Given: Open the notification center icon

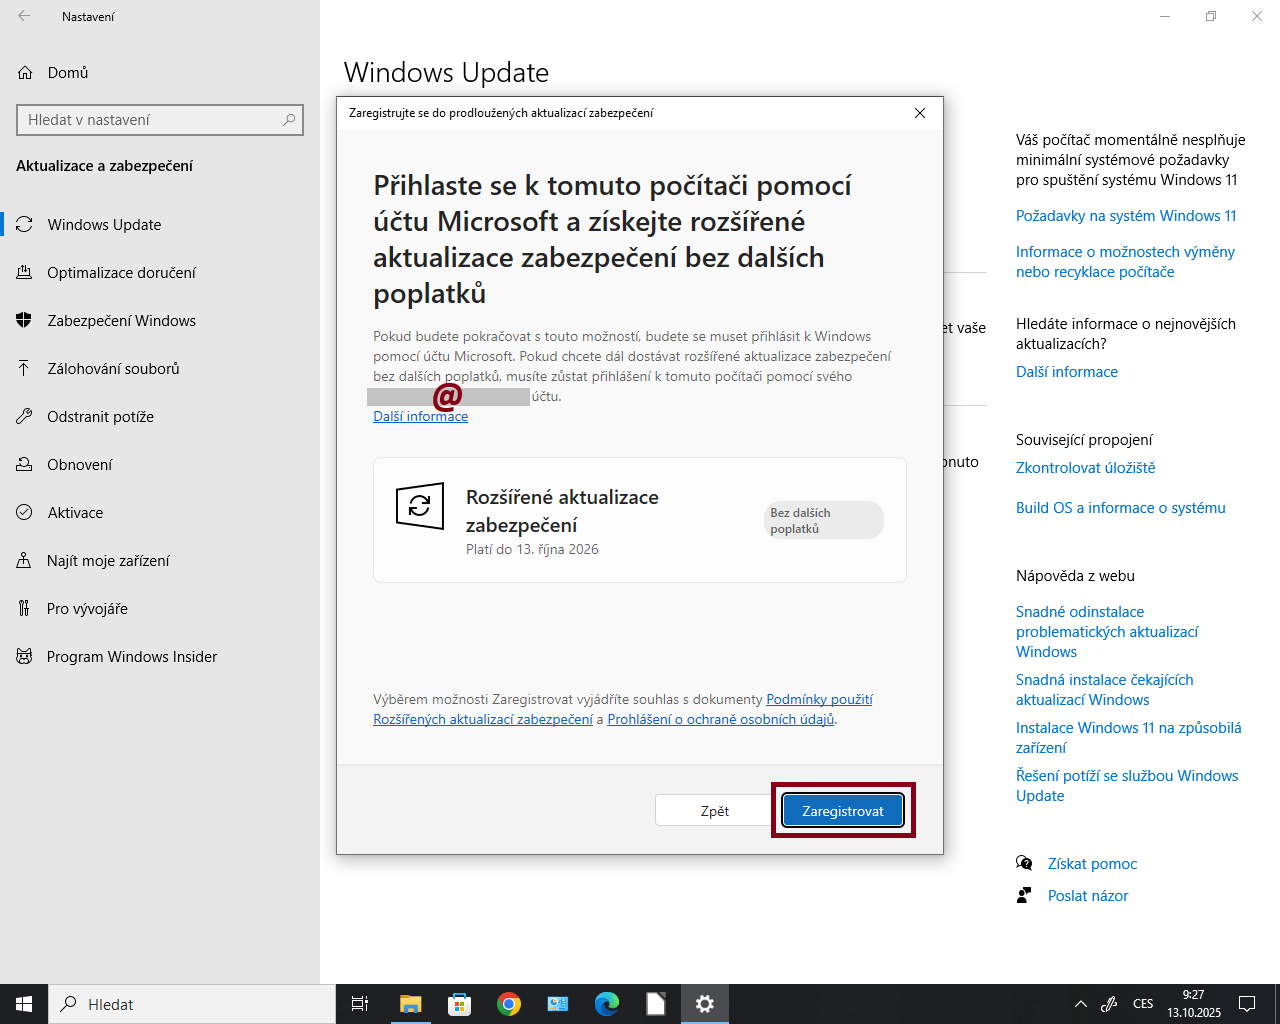Looking at the screenshot, I should 1247,1004.
